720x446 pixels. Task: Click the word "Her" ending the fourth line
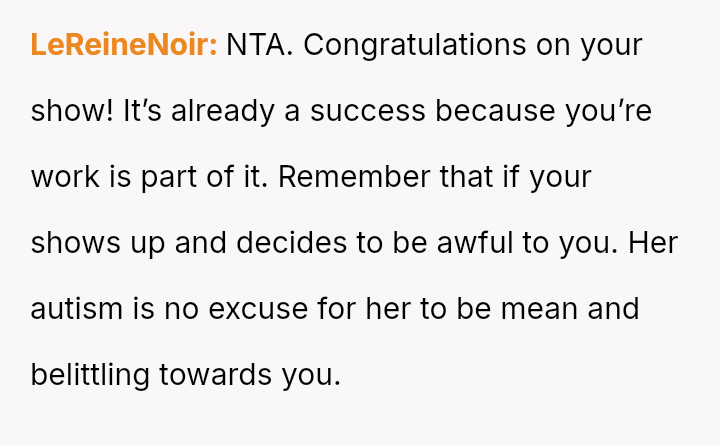click(x=653, y=244)
